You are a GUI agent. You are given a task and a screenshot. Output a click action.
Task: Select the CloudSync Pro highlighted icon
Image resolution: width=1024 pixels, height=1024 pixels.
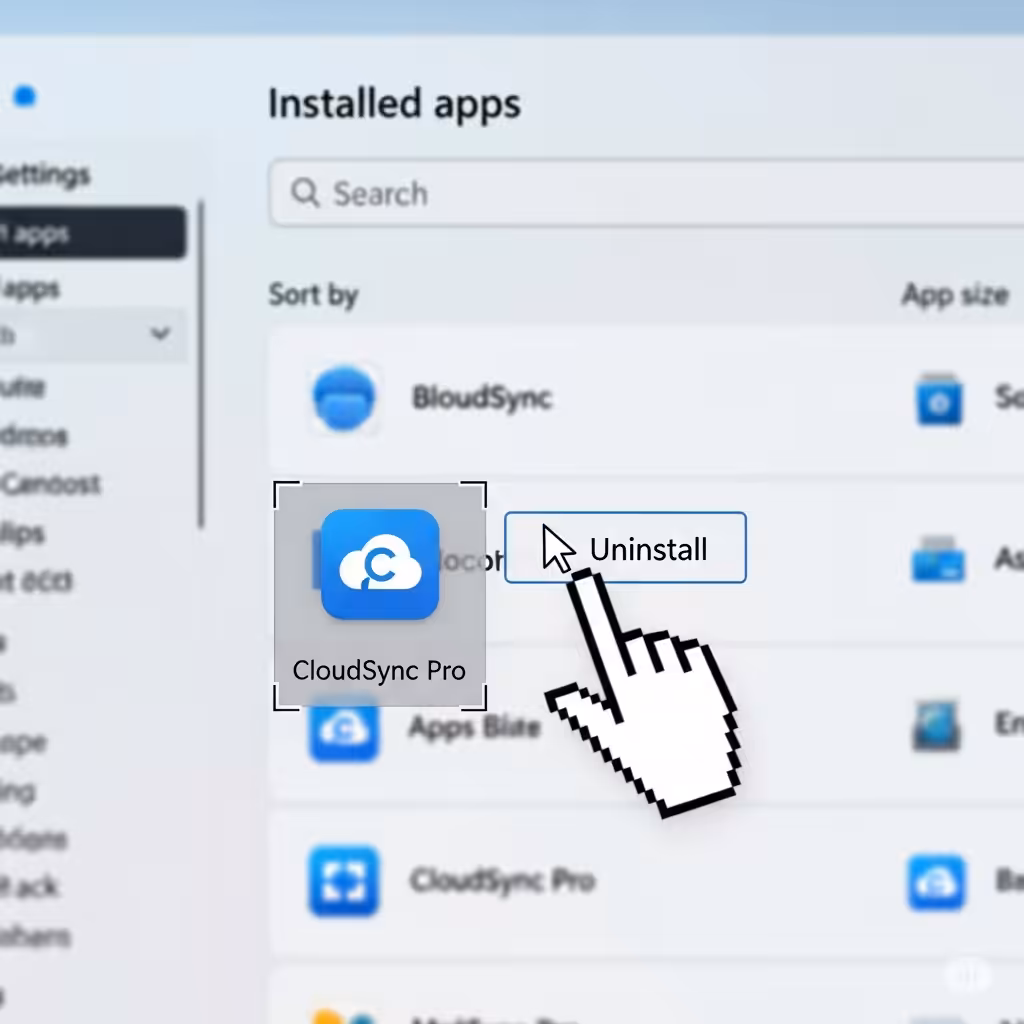380,564
